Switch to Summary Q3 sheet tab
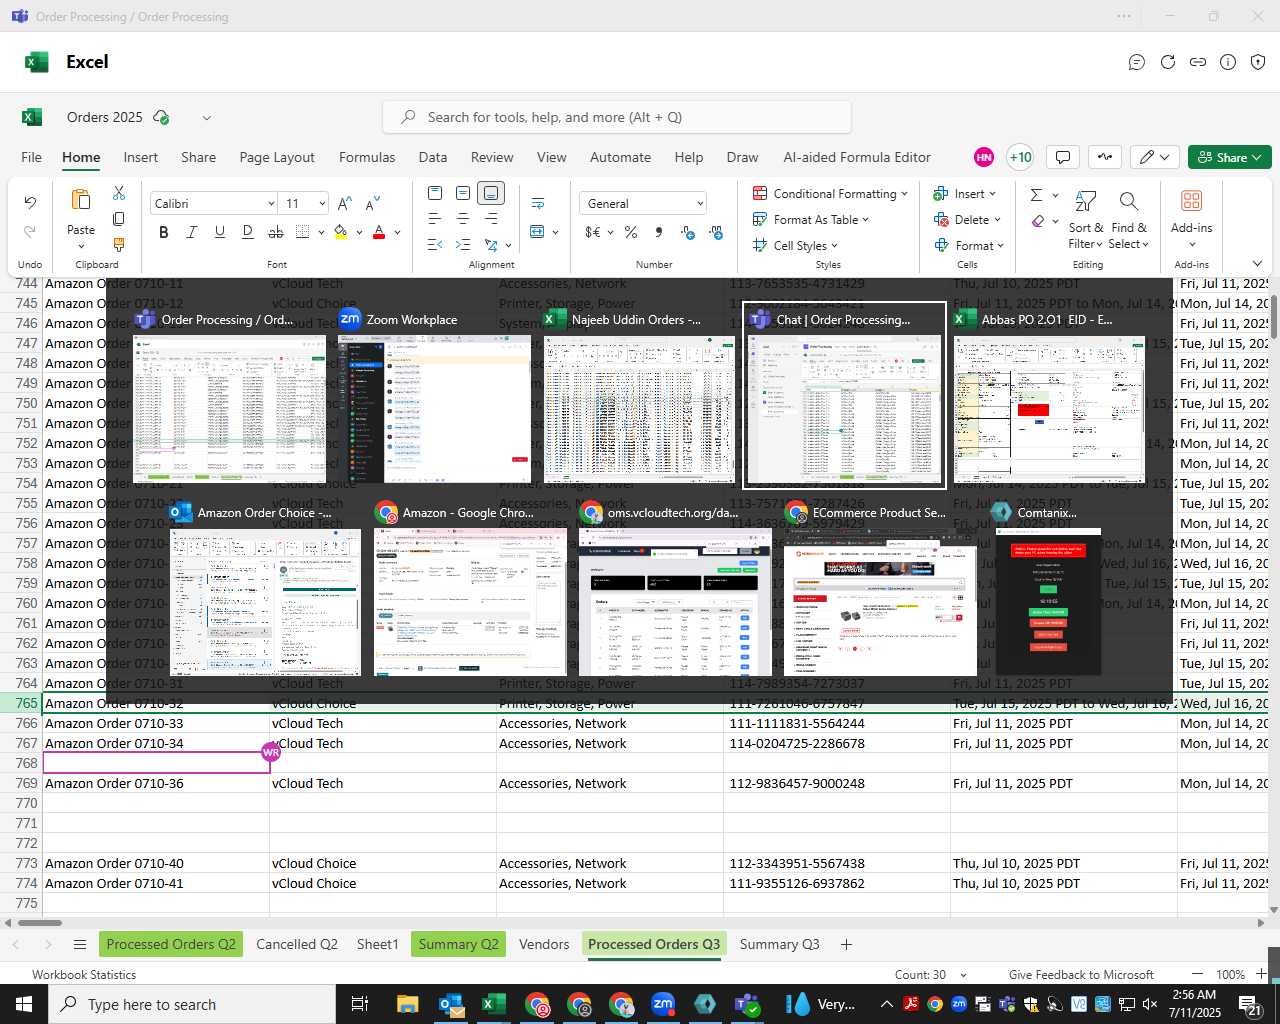 pos(780,944)
